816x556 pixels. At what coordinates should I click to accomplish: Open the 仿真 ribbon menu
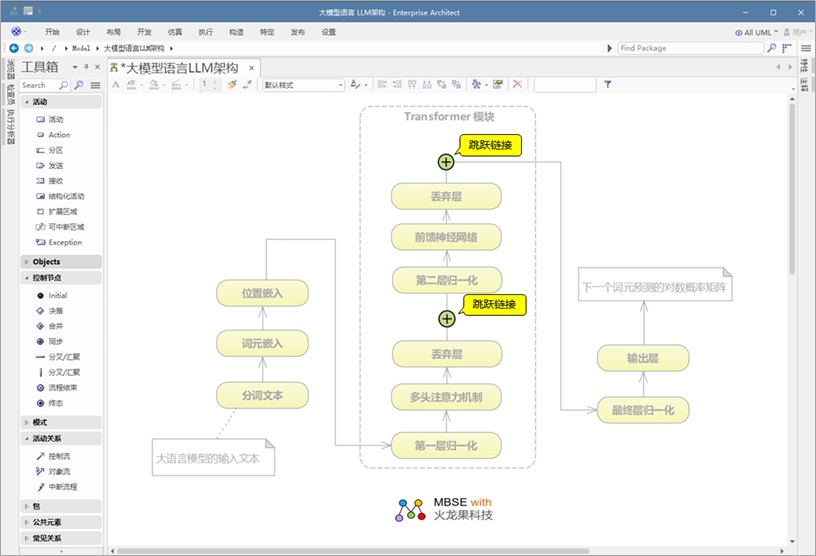tap(174, 32)
